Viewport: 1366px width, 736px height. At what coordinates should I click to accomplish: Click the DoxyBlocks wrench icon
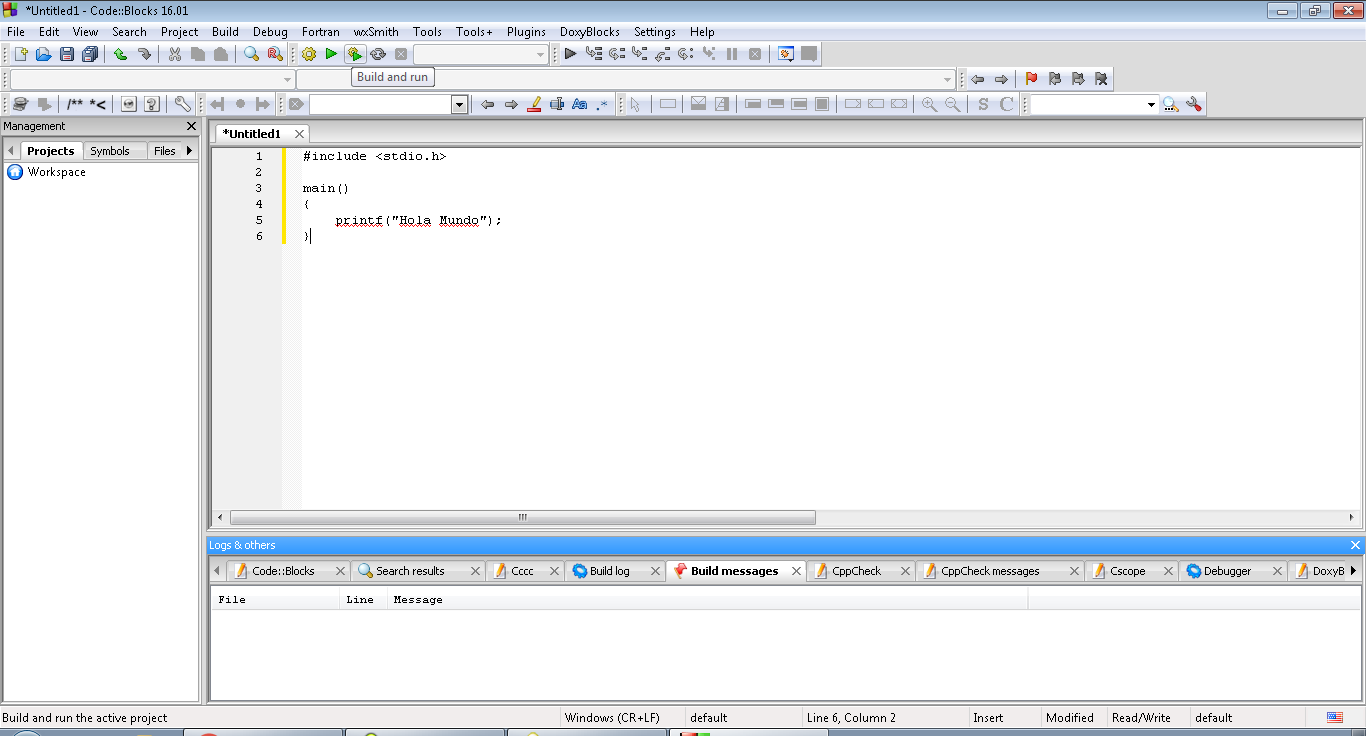(182, 104)
